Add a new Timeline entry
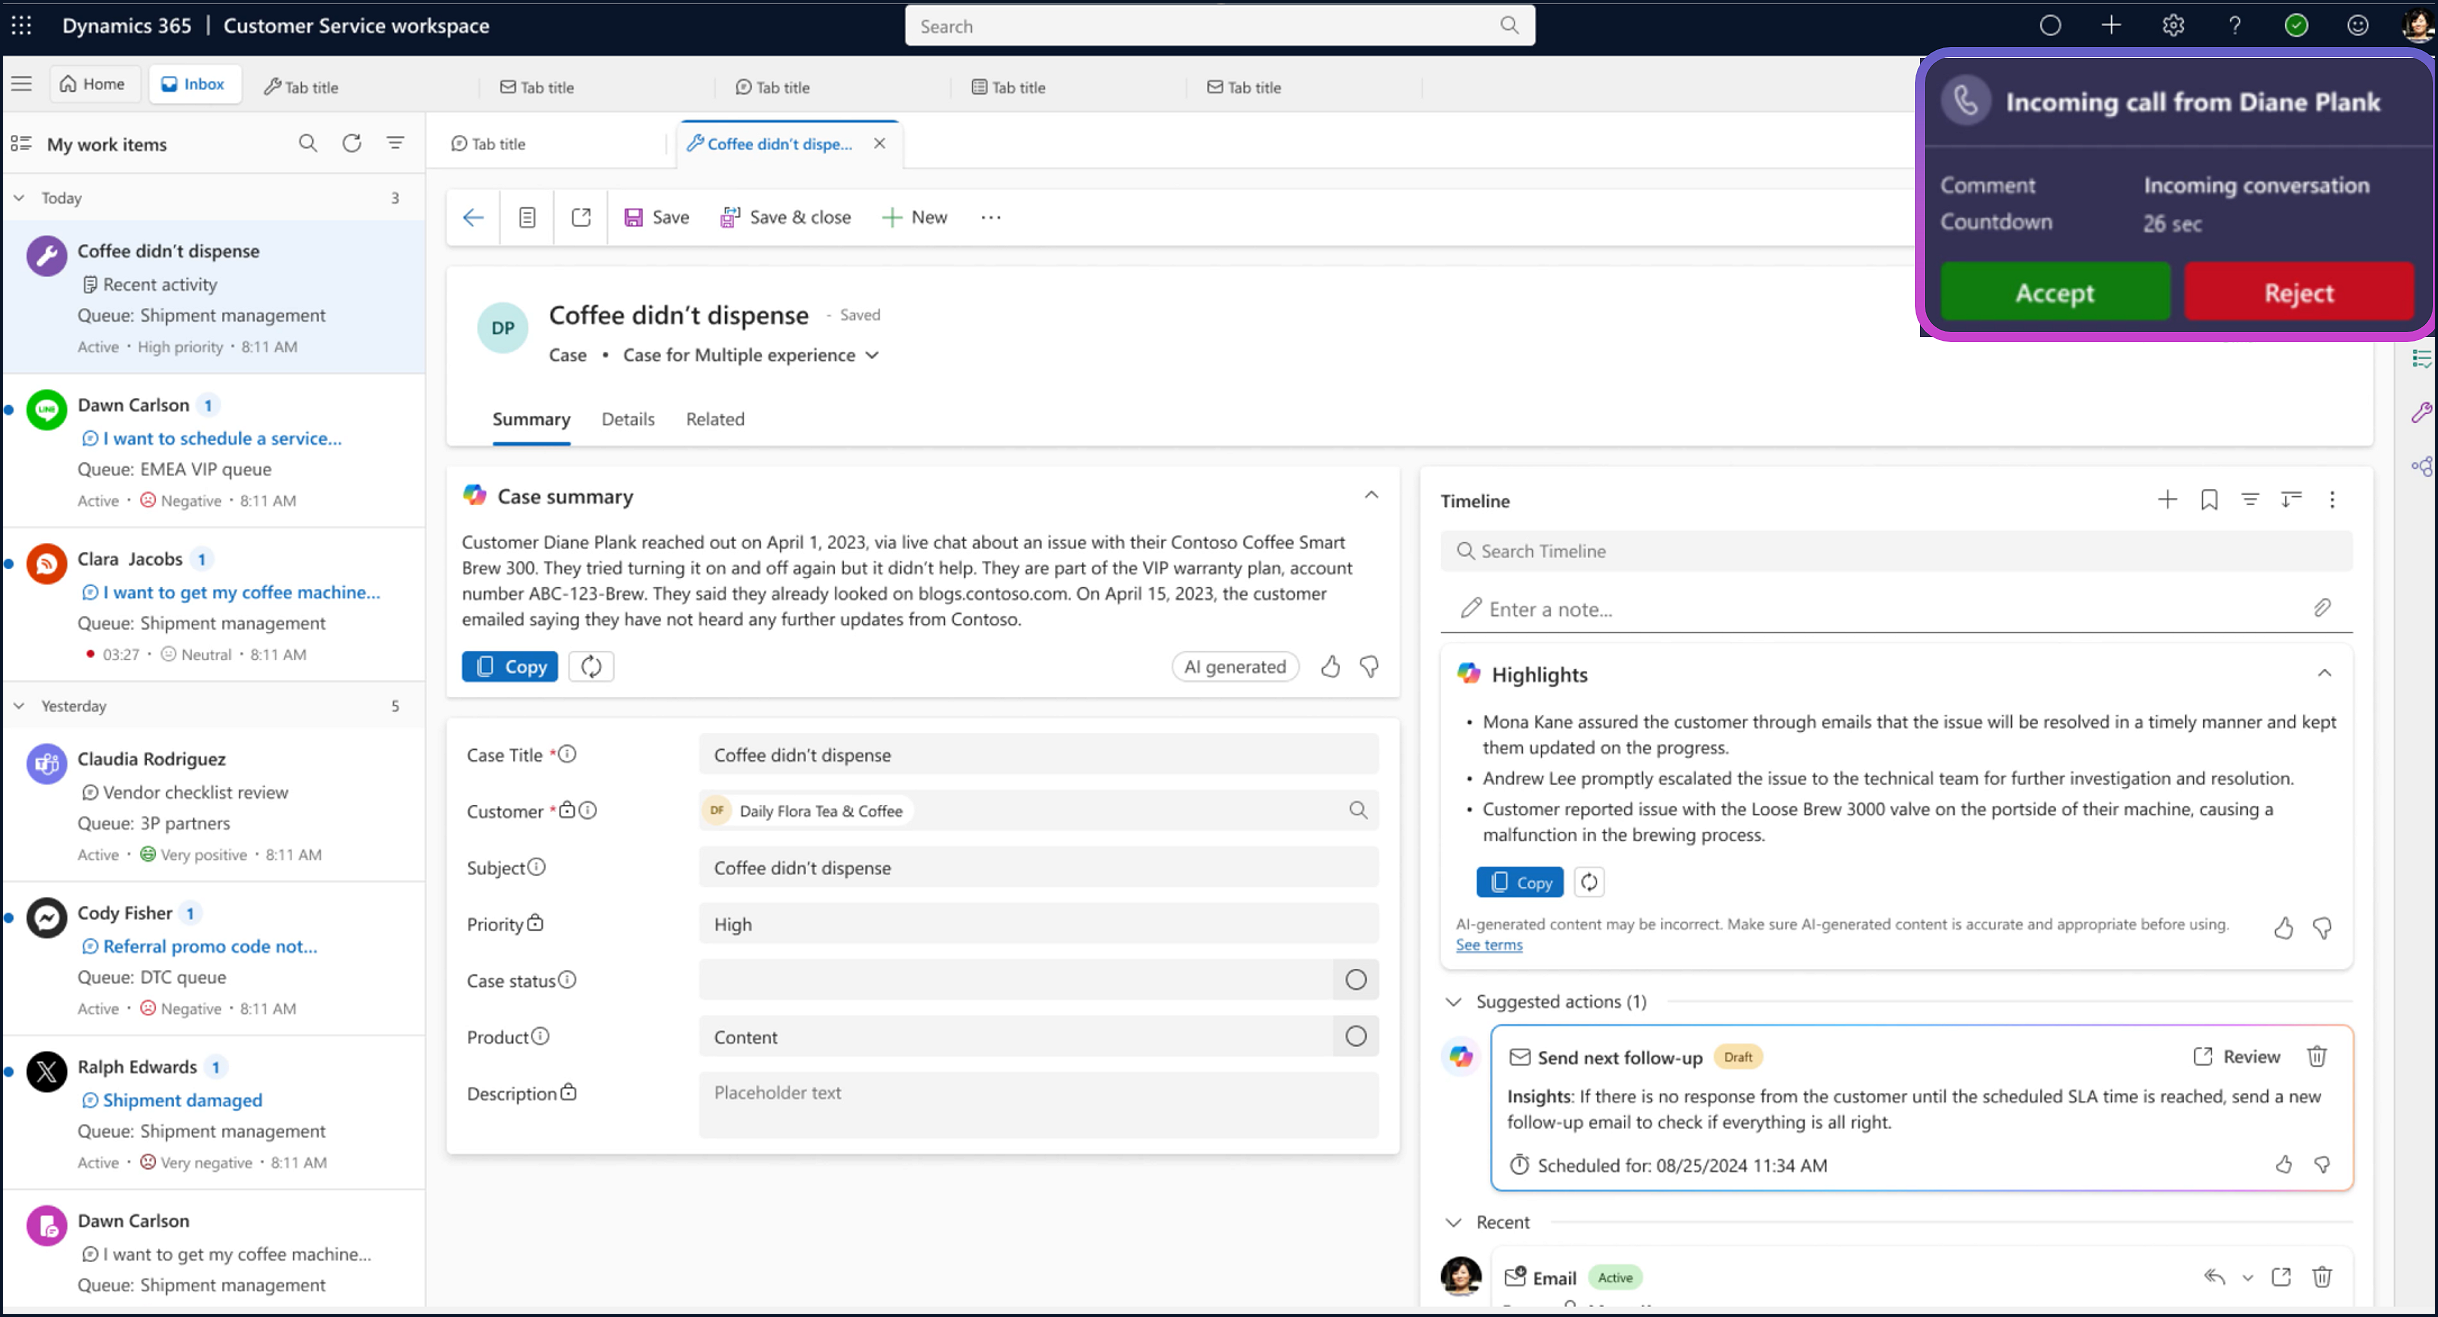 [x=2167, y=500]
